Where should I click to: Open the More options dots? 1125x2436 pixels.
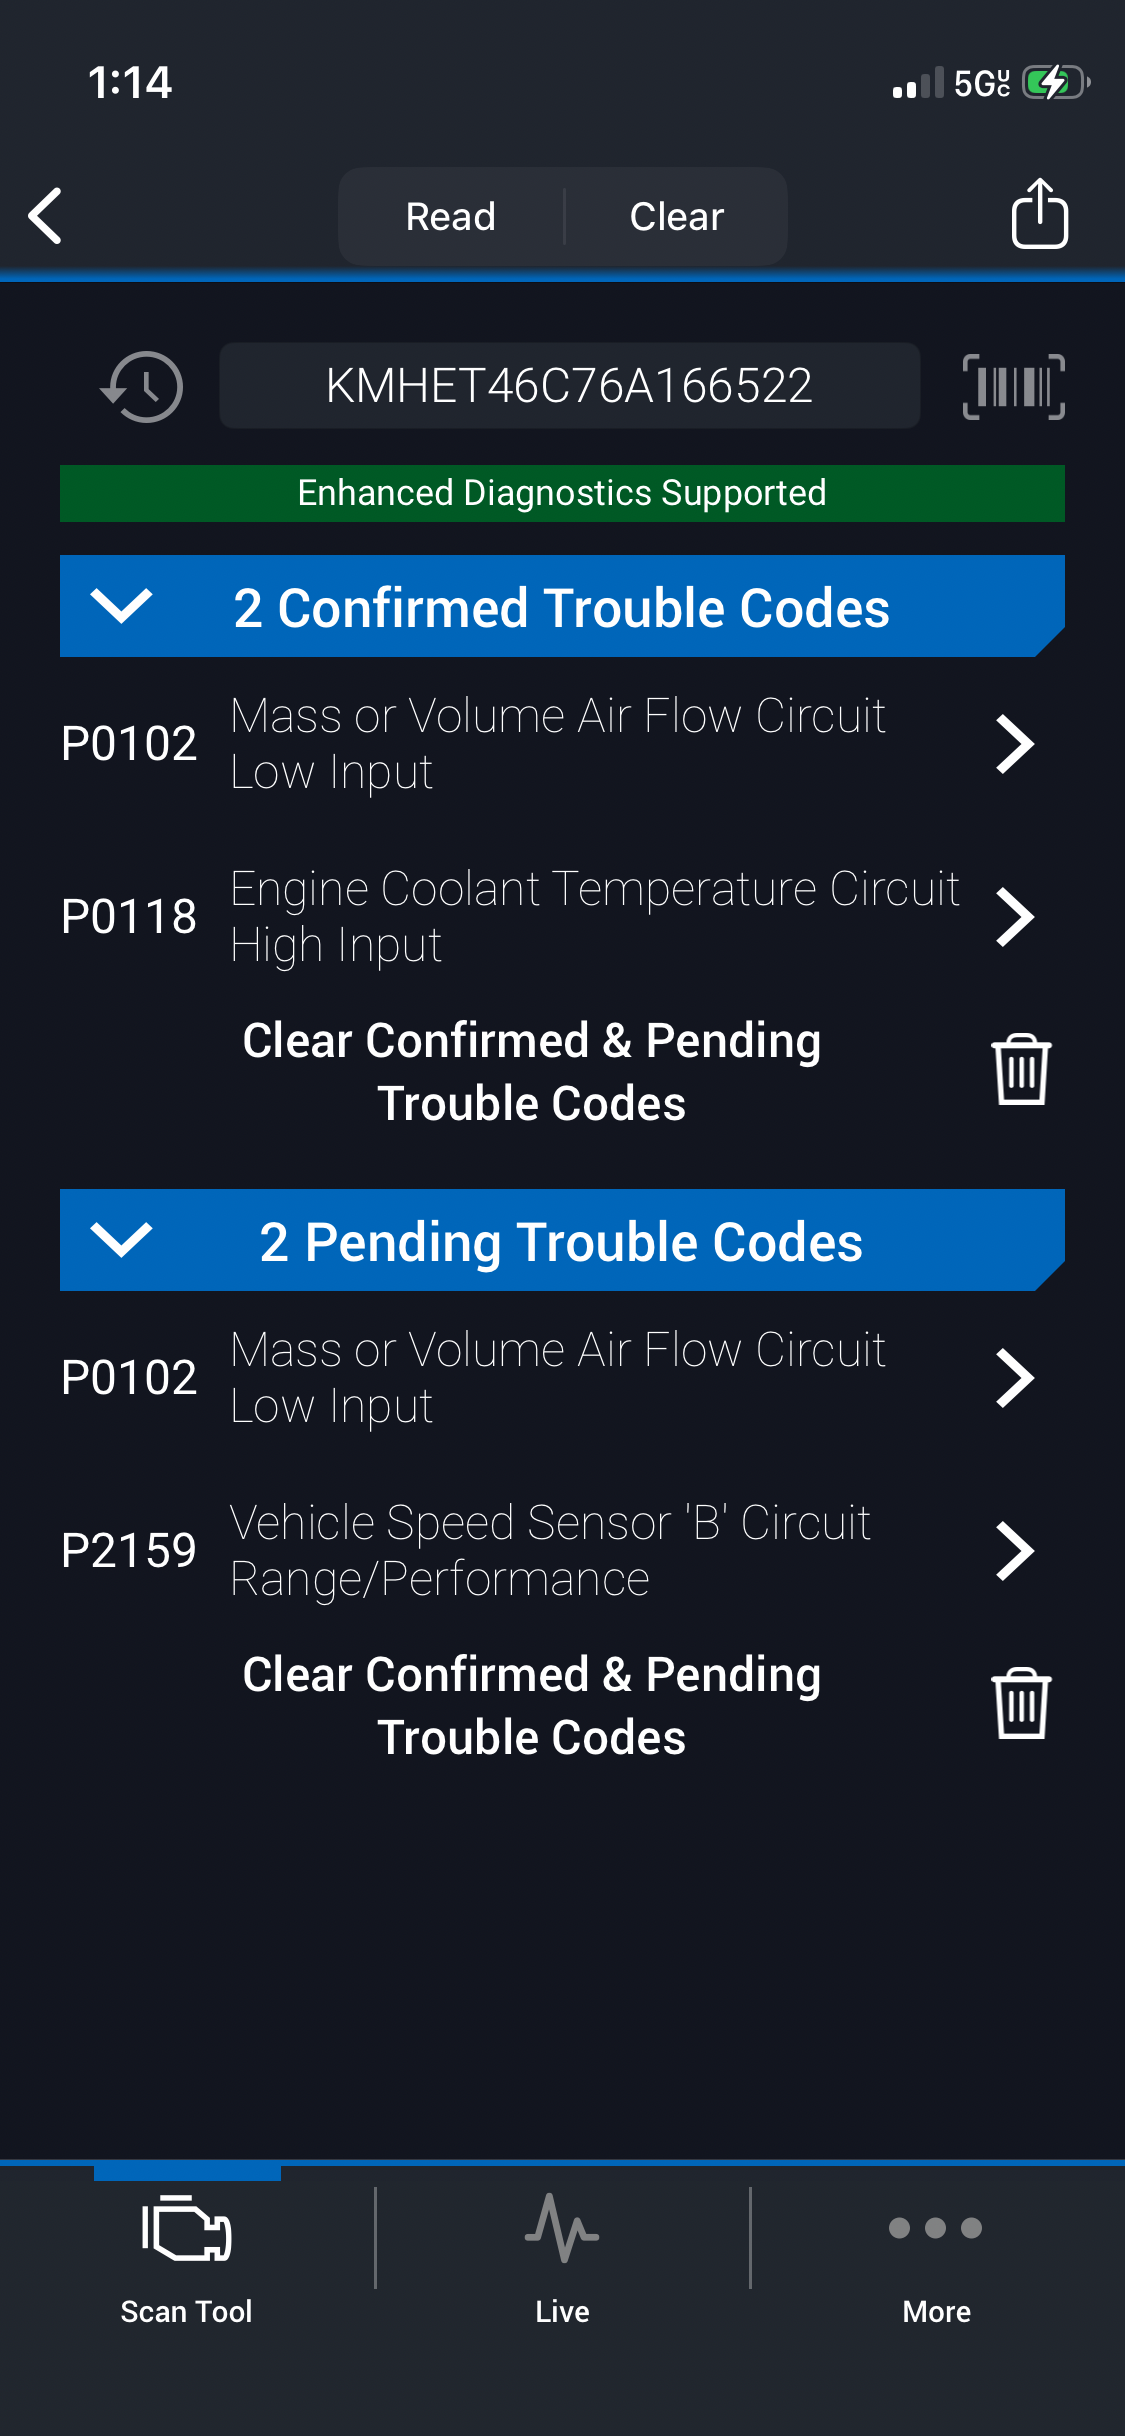pos(936,2230)
